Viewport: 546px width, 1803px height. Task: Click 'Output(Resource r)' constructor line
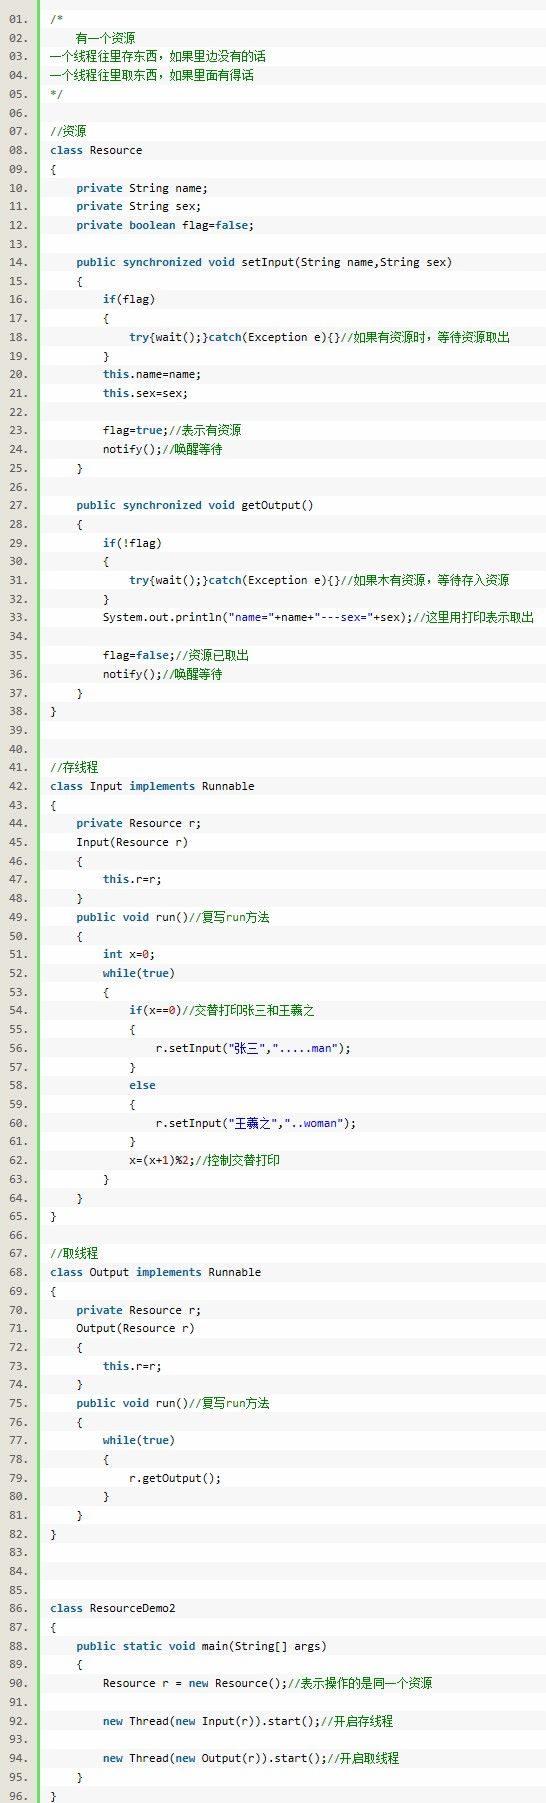point(136,1328)
